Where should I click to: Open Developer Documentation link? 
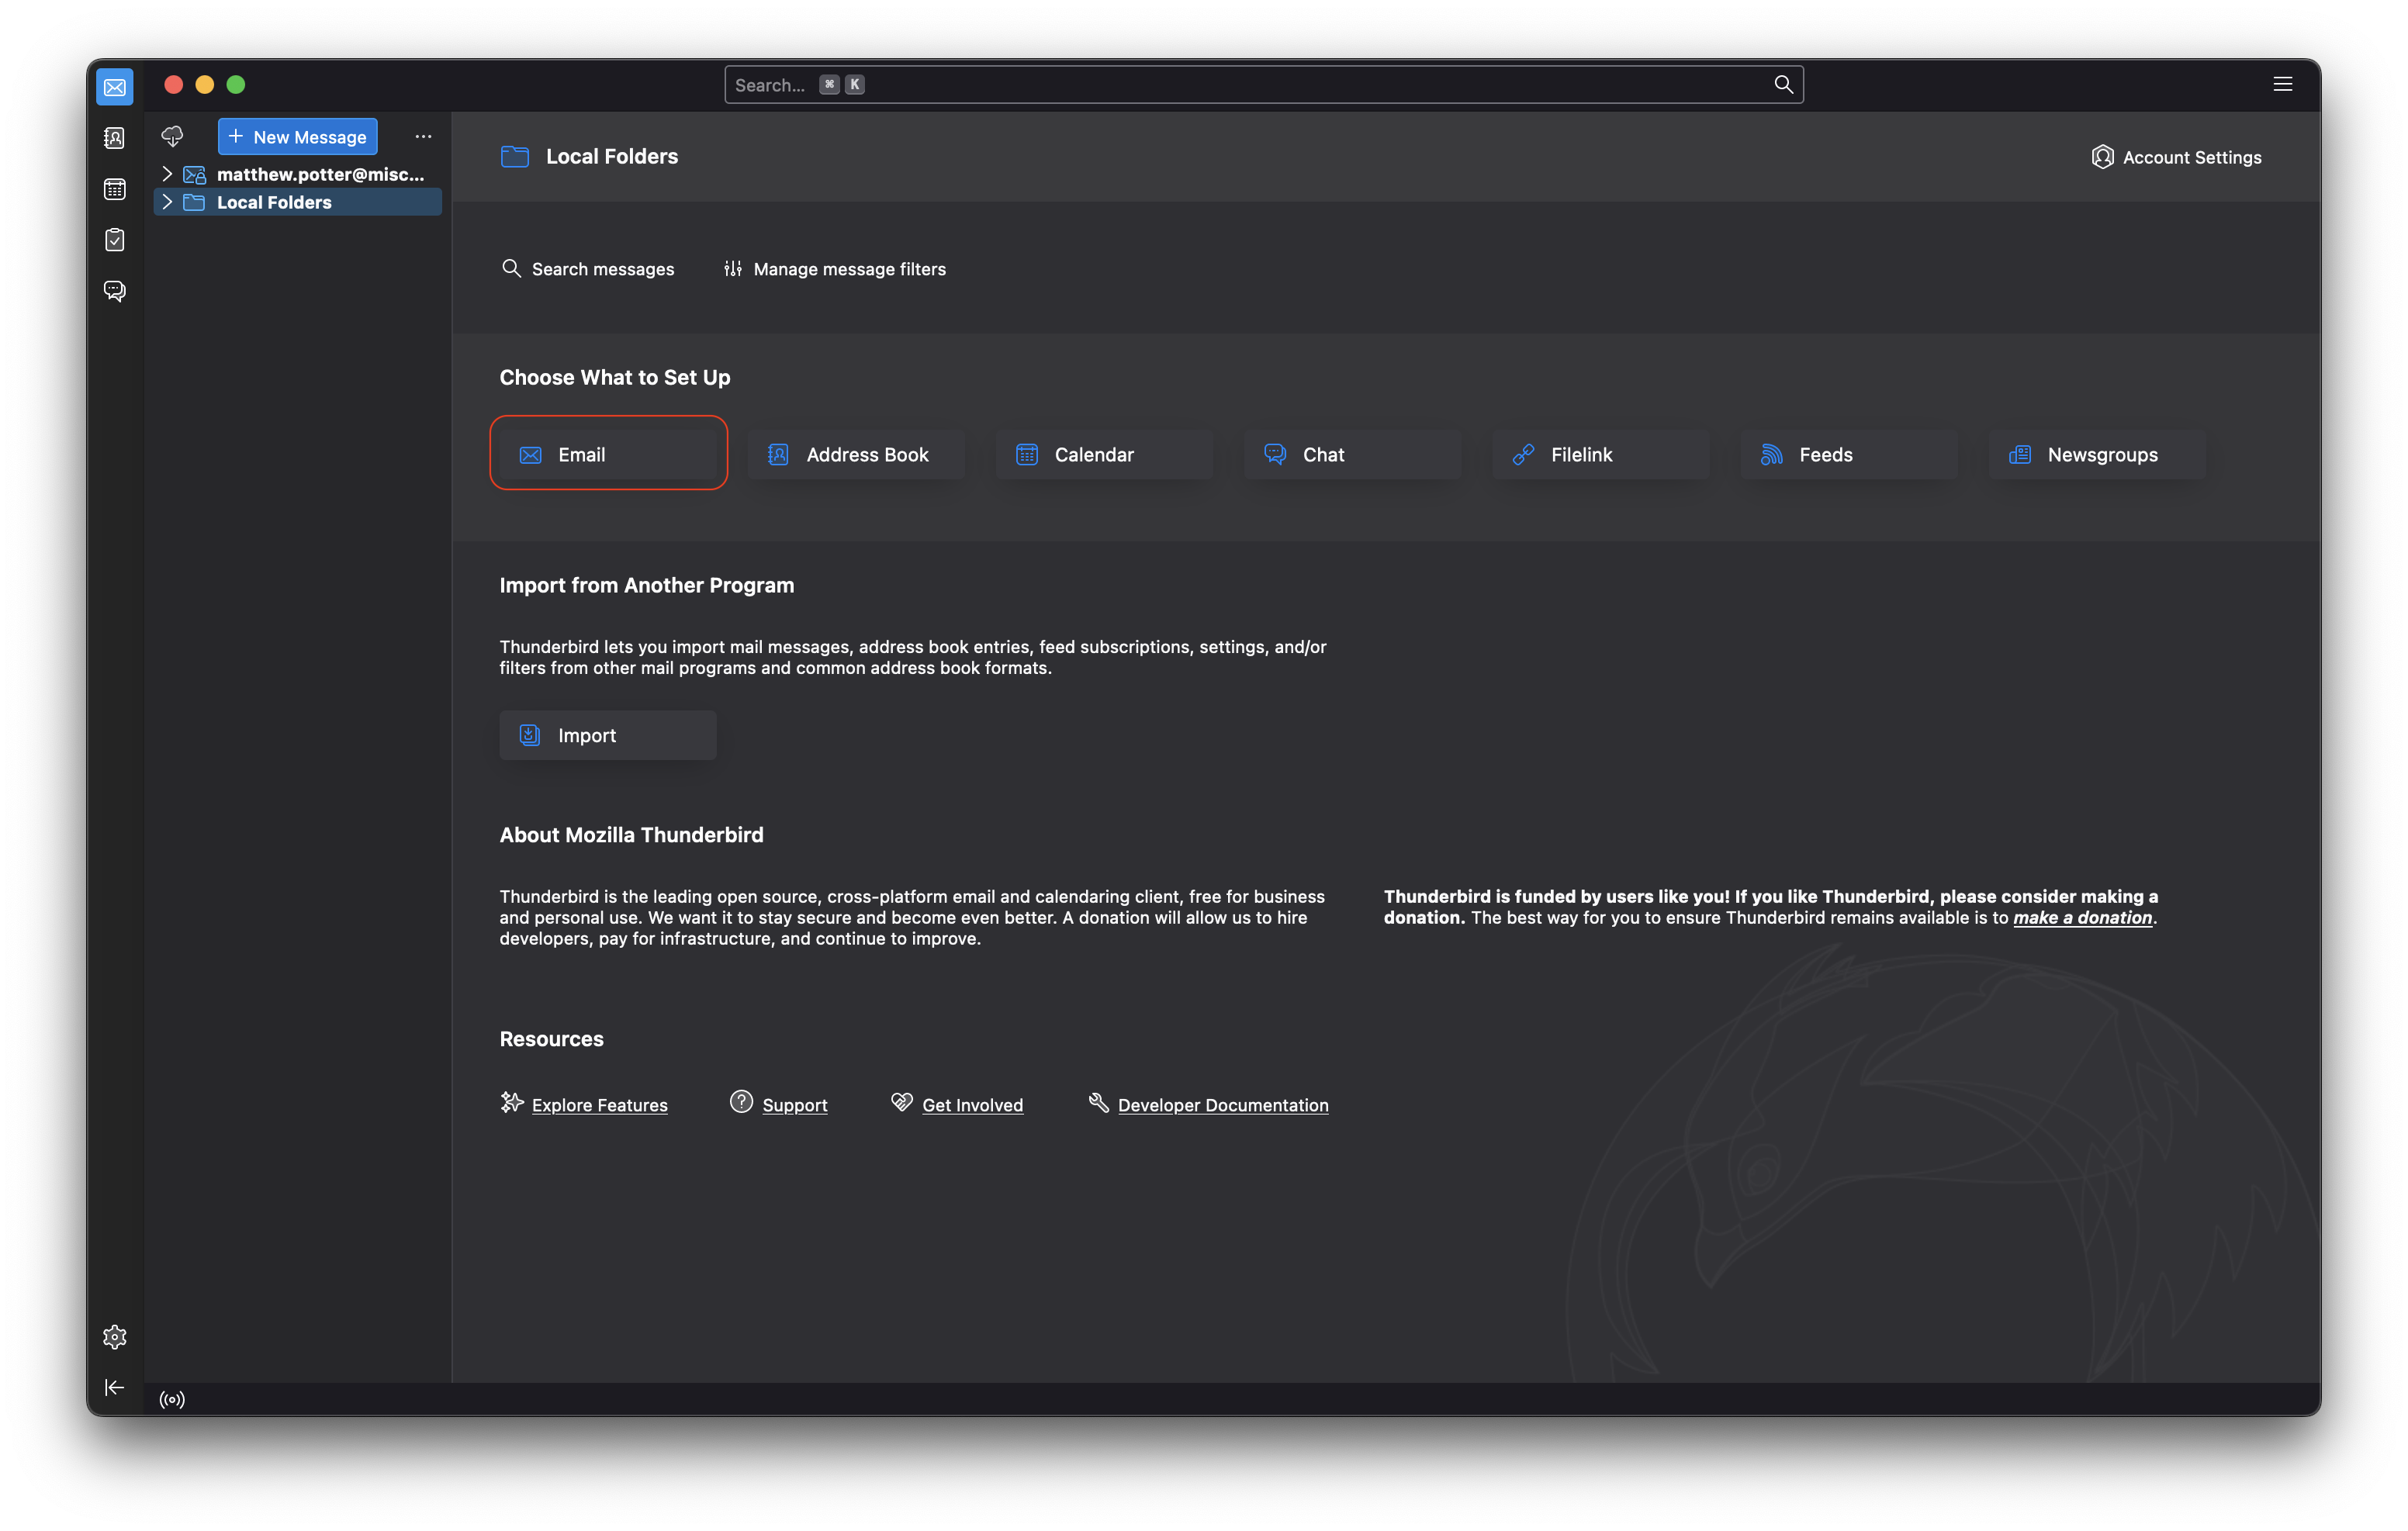pos(1223,1105)
